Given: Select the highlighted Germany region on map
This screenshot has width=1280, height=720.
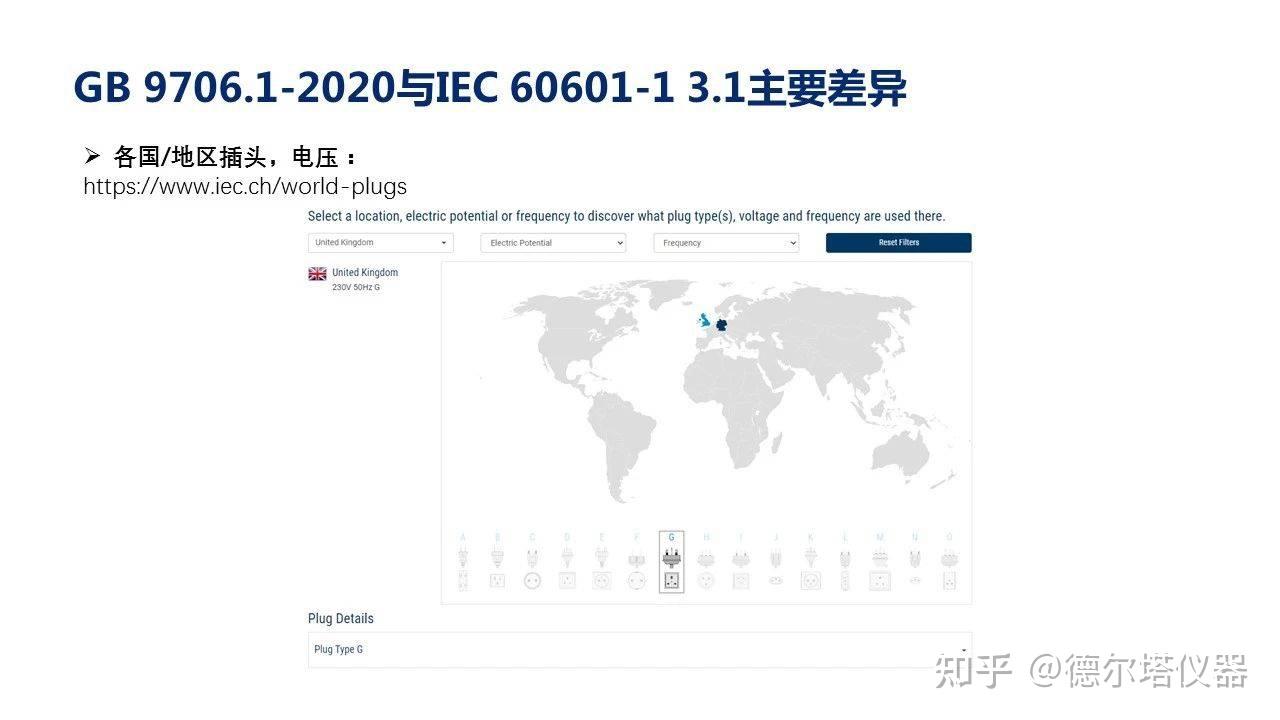Looking at the screenshot, I should [x=722, y=324].
